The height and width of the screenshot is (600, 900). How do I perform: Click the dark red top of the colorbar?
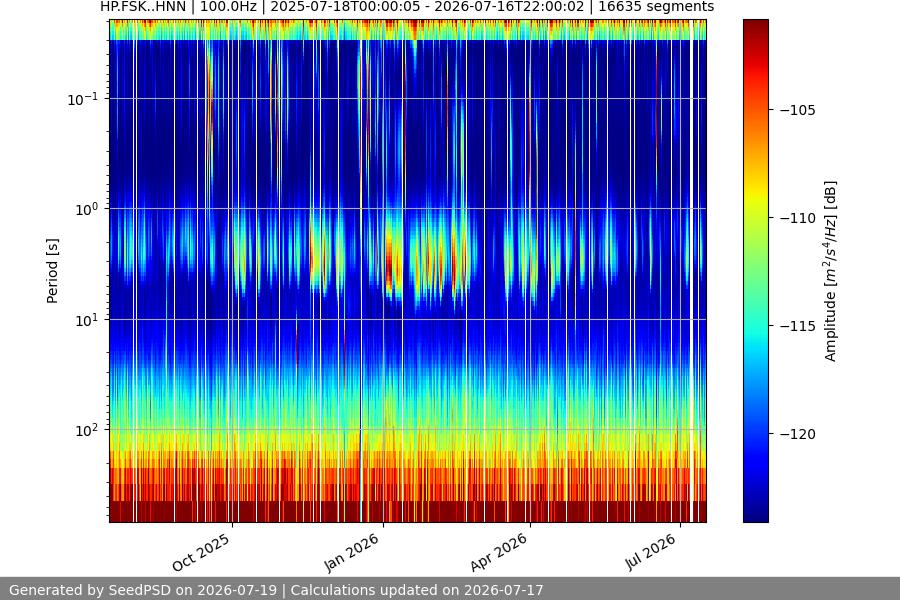tap(755, 29)
